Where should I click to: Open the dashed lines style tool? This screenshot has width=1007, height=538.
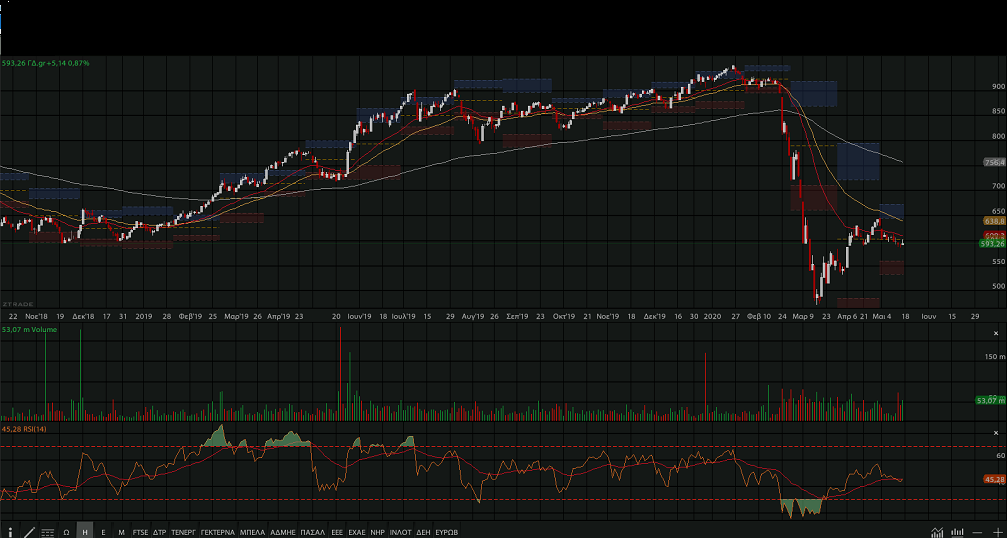click(x=48, y=532)
